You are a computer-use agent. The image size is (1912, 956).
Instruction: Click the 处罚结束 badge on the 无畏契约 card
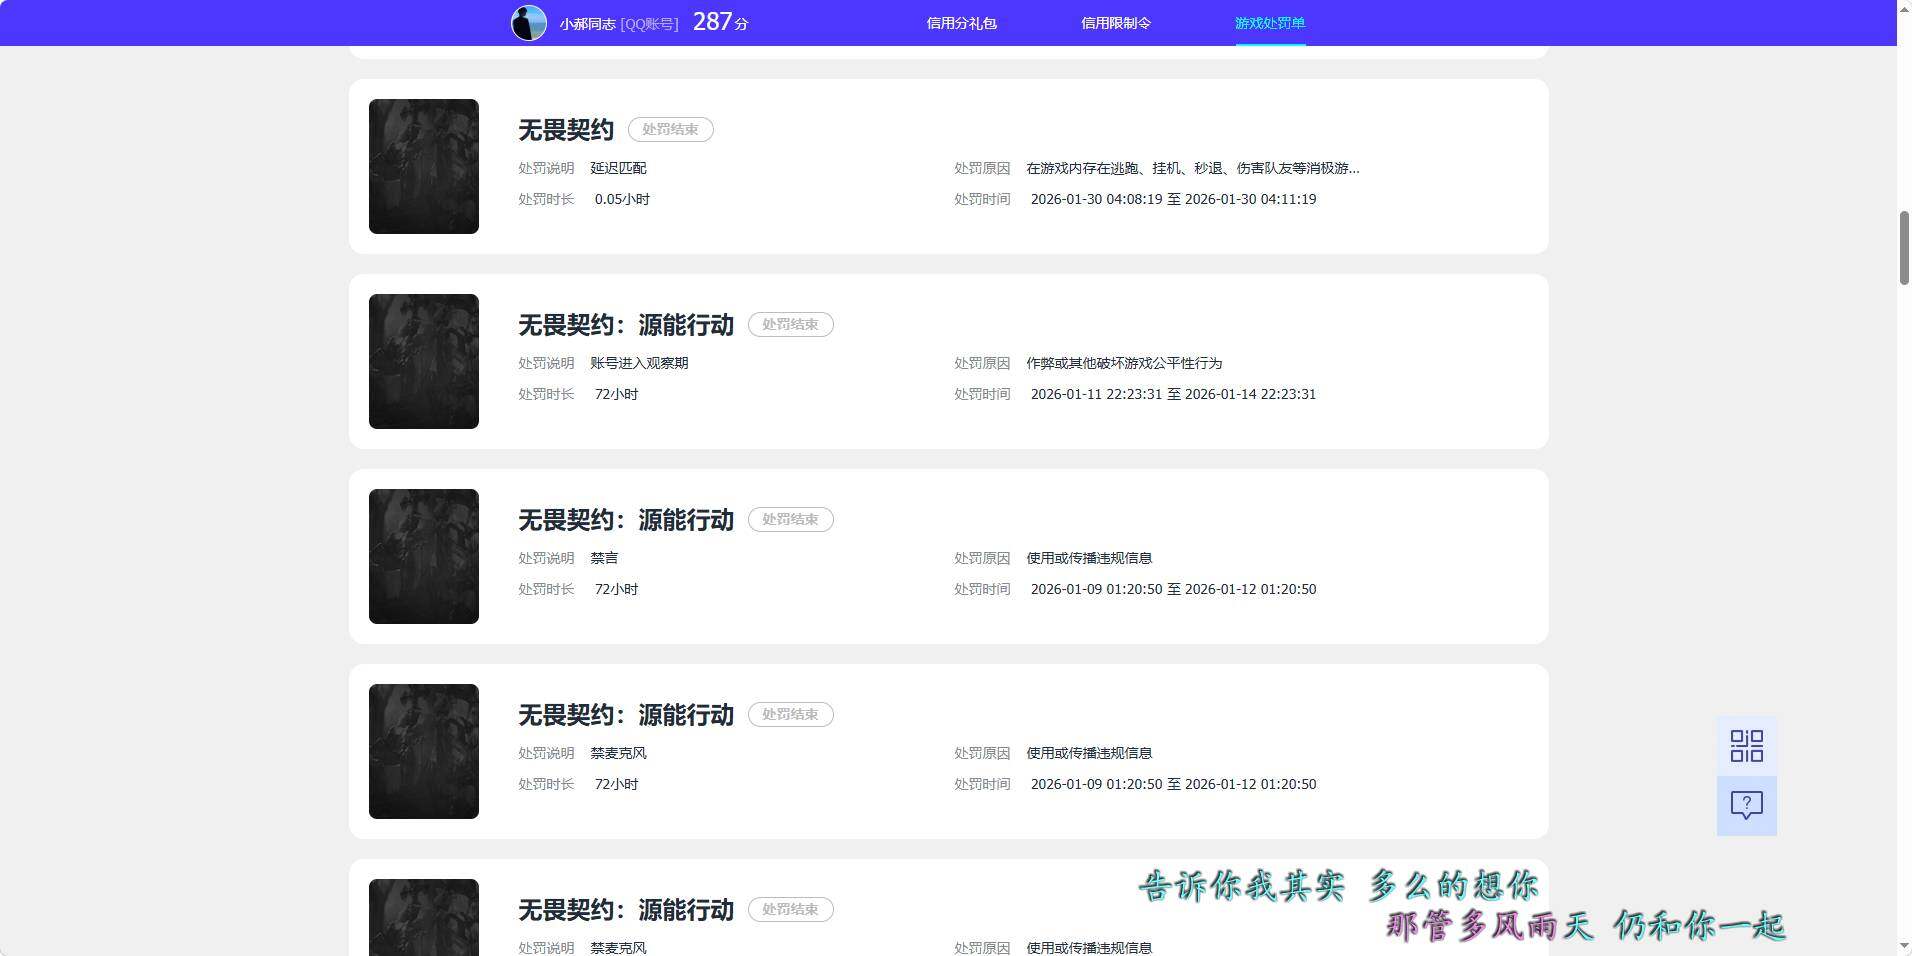pyautogui.click(x=670, y=129)
